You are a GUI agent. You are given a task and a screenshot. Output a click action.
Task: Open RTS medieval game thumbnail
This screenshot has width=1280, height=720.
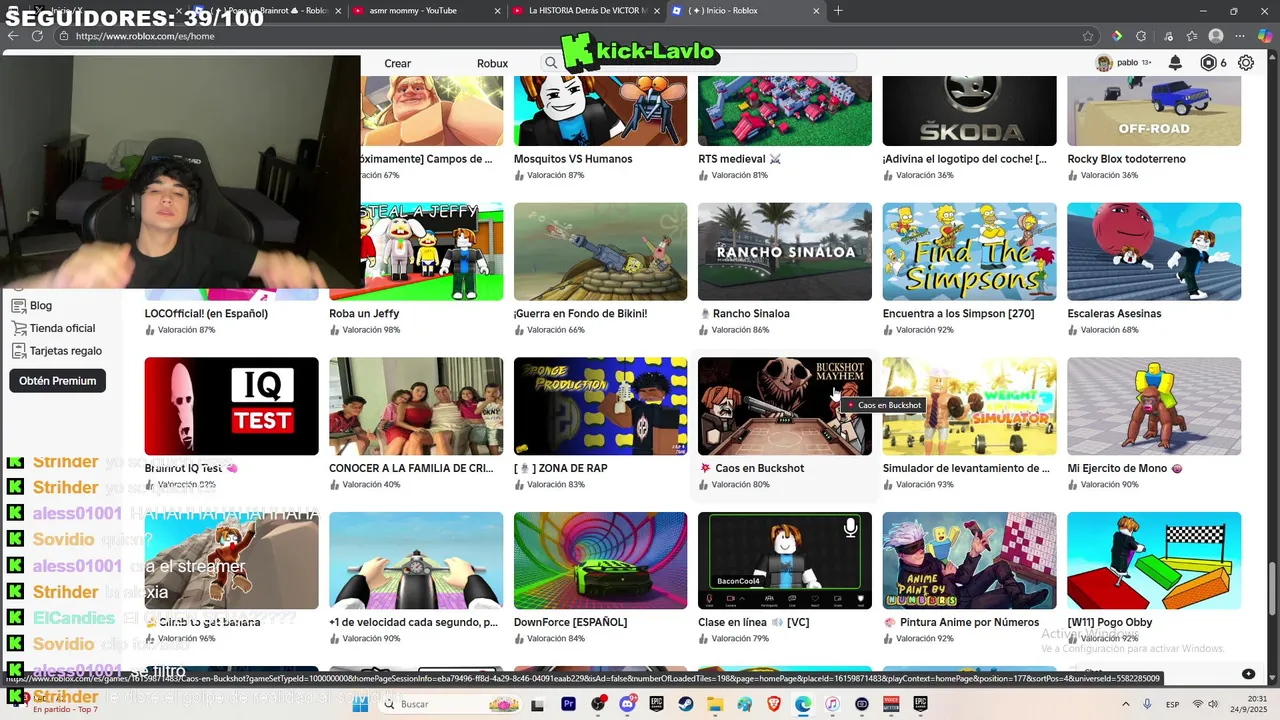pos(785,111)
